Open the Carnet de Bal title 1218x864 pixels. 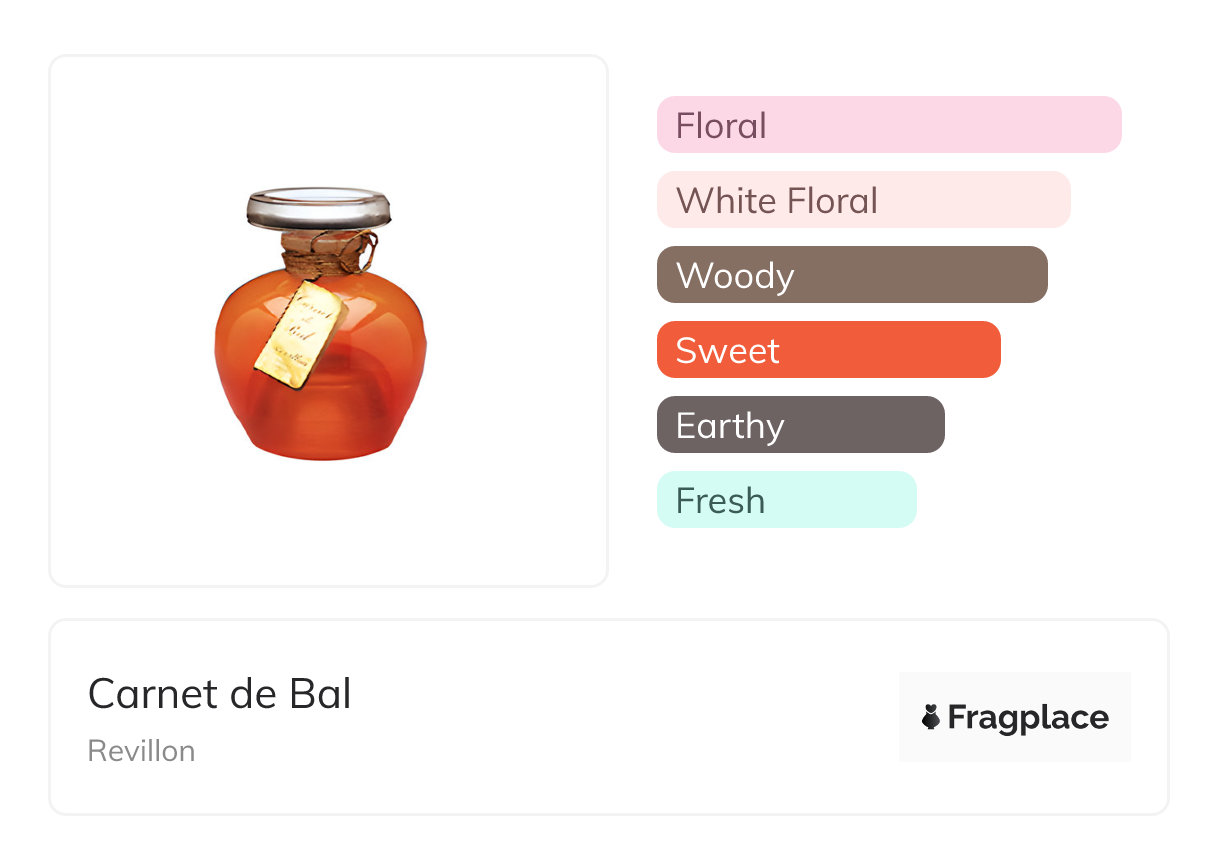[x=220, y=694]
